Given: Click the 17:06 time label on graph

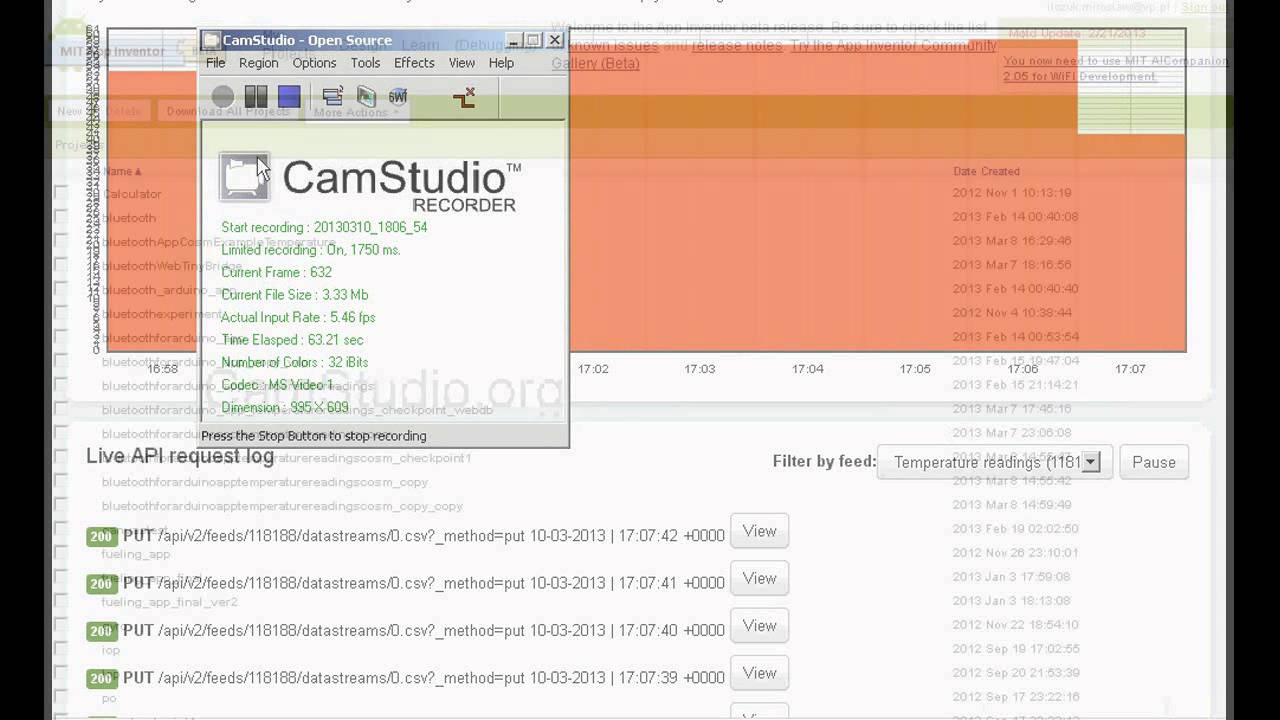Looking at the screenshot, I should 1023,369.
